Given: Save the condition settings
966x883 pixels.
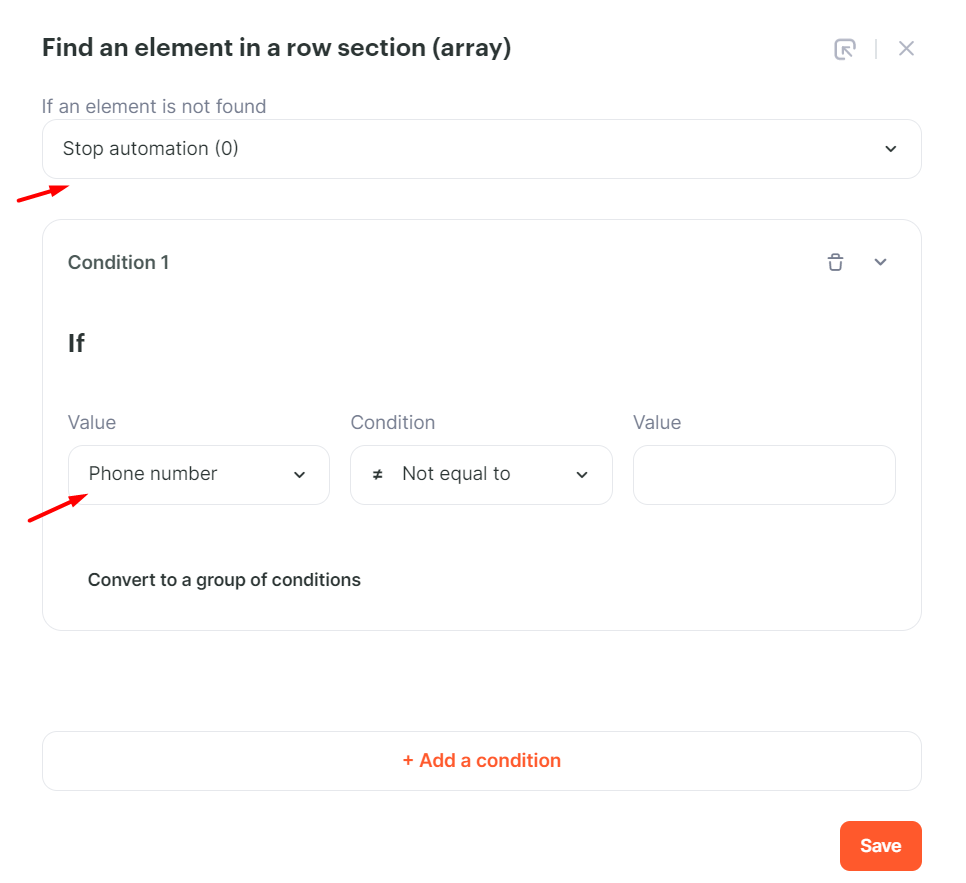Looking at the screenshot, I should [880, 846].
